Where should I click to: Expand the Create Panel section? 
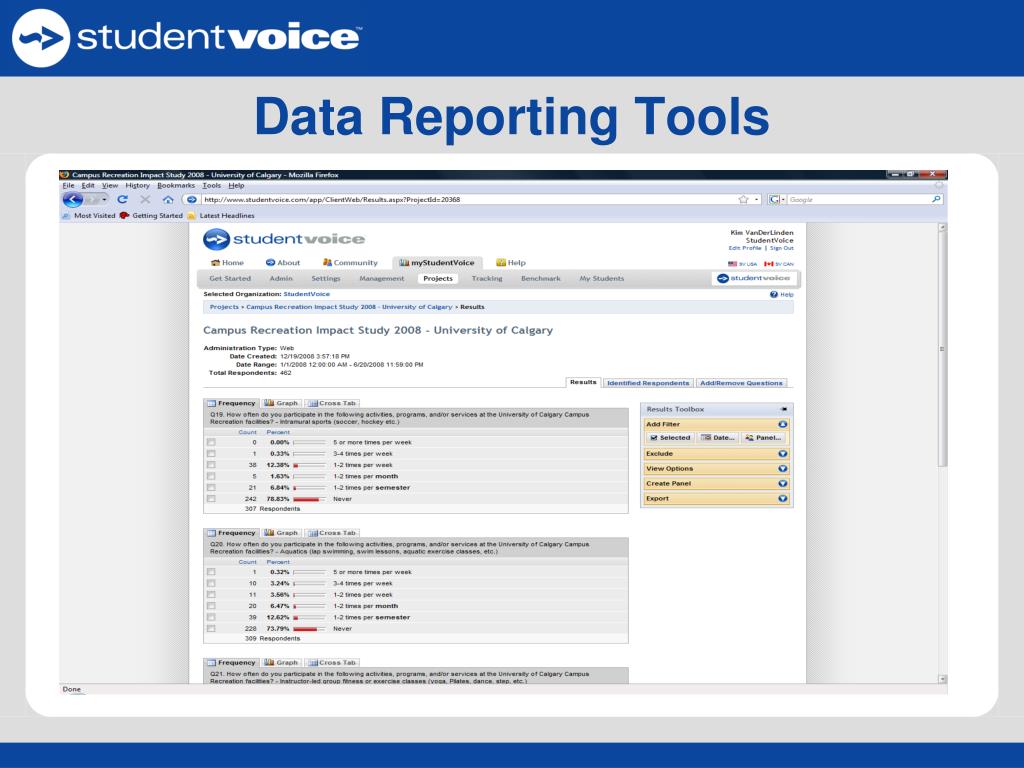click(x=783, y=484)
